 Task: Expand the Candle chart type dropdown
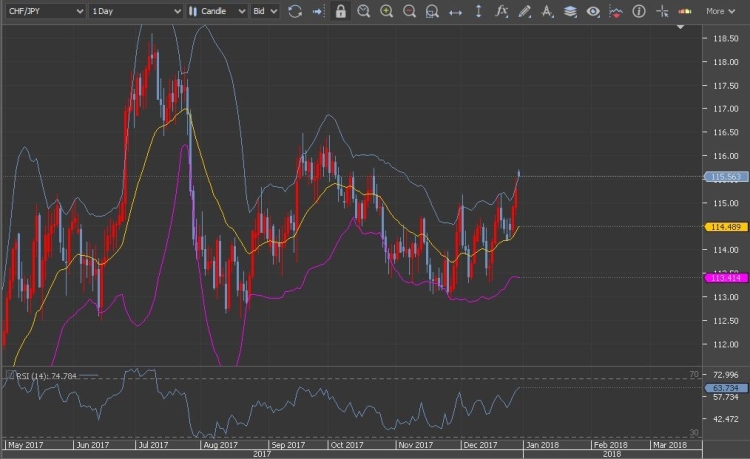pos(217,12)
